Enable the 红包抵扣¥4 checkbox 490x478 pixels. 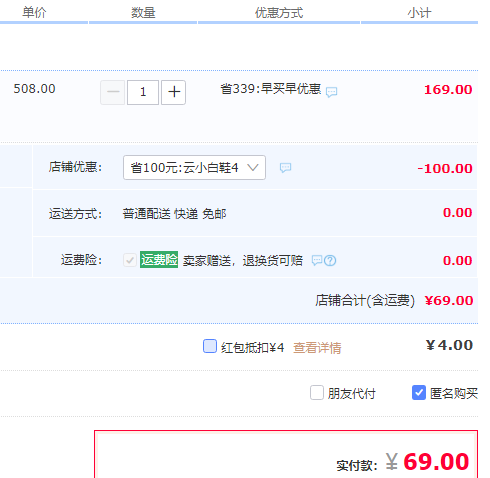210,346
